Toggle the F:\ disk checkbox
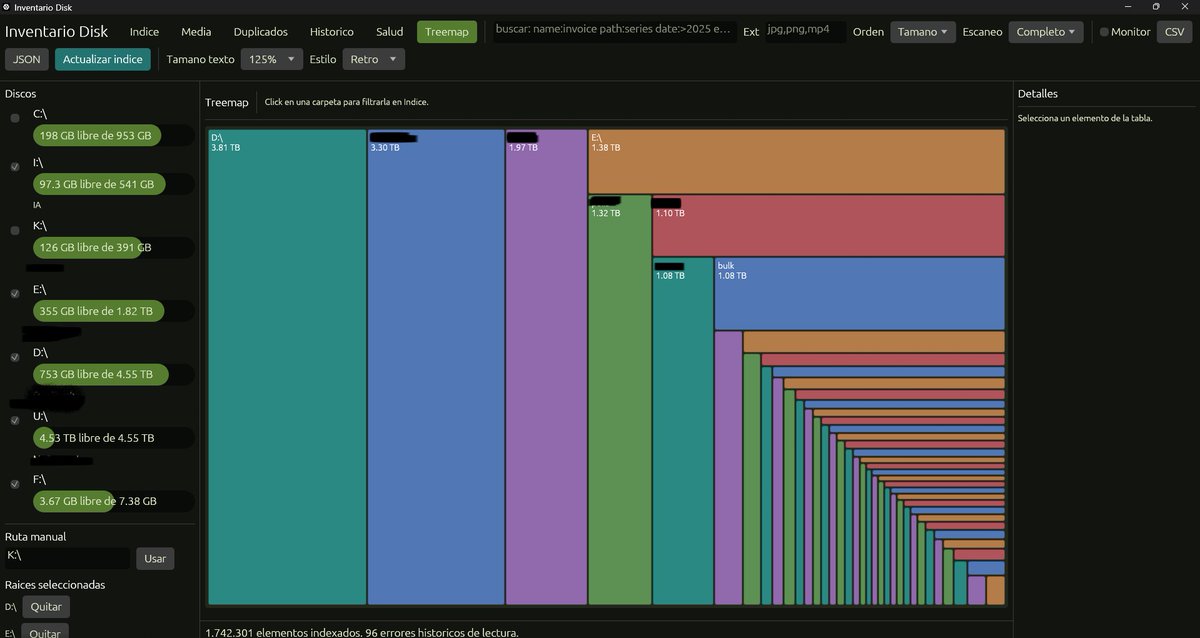1200x638 pixels. [15, 484]
